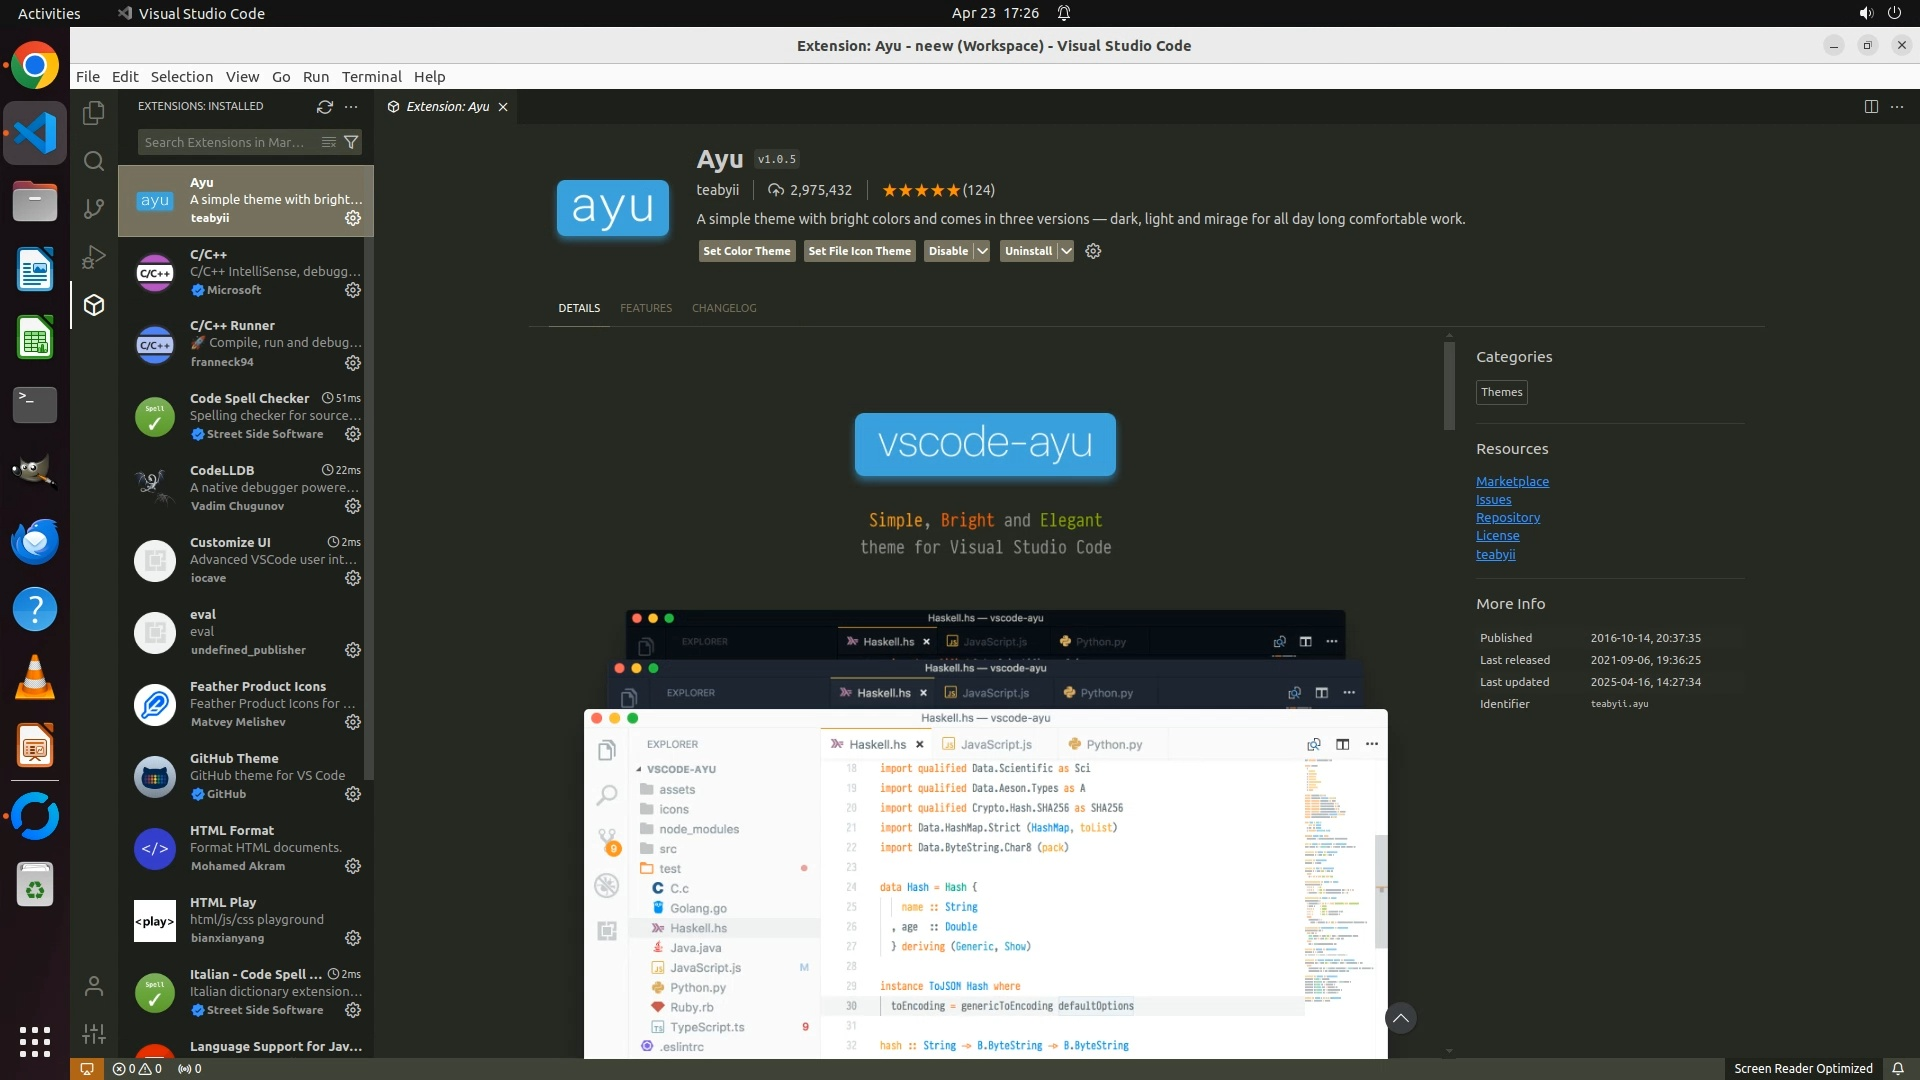1920x1080 pixels.
Task: Open the Accounts icon in activity bar
Action: 94,987
